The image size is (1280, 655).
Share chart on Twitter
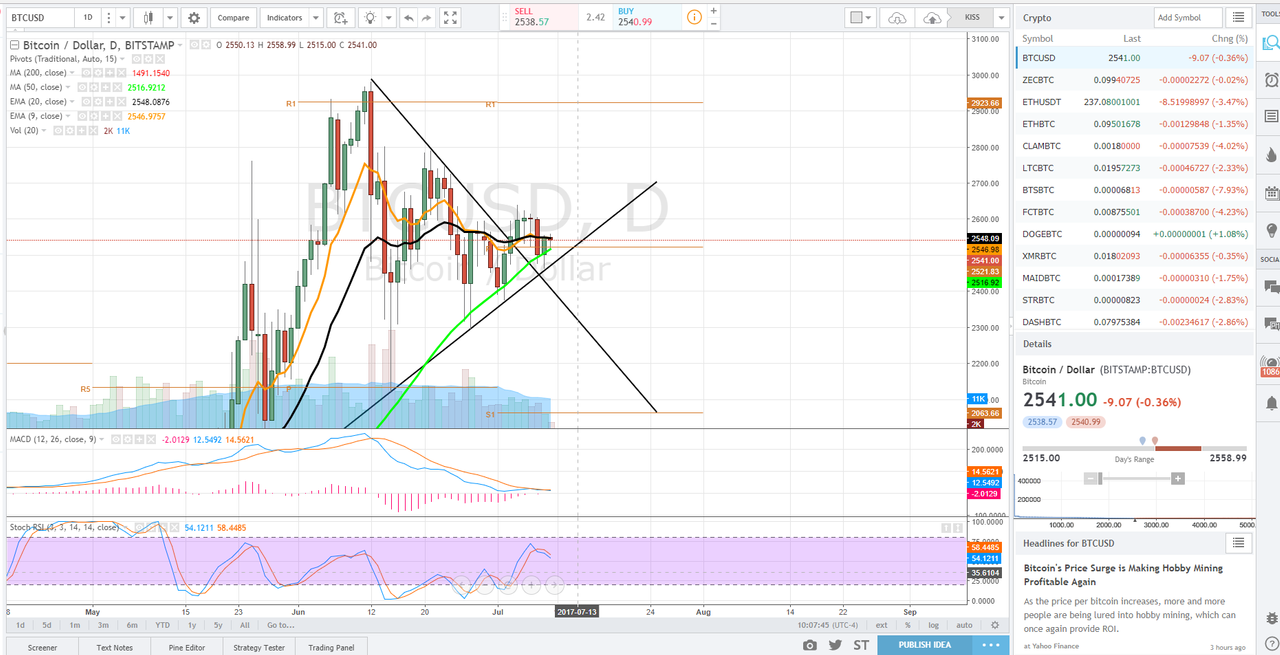coord(834,645)
